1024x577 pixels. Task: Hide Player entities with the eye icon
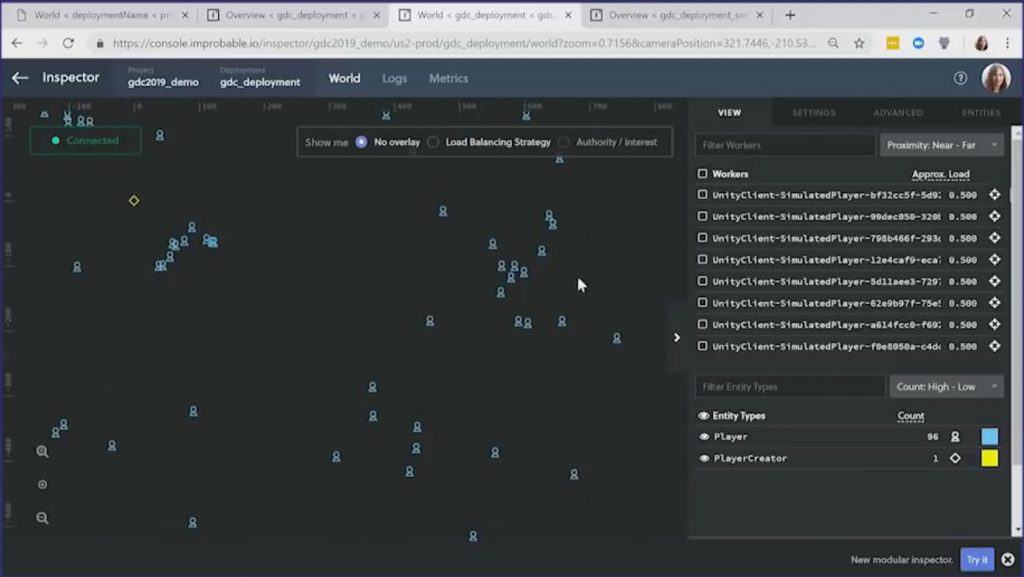tap(704, 437)
